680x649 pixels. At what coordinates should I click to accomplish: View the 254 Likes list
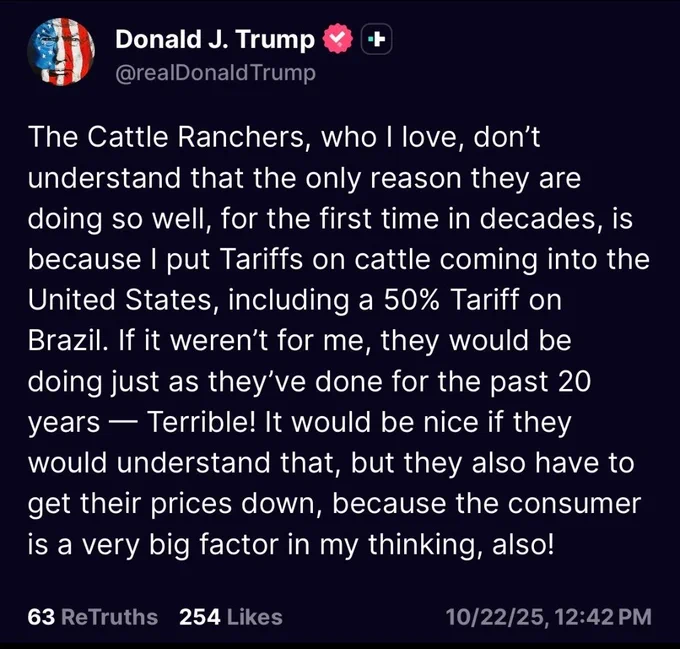click(x=231, y=617)
